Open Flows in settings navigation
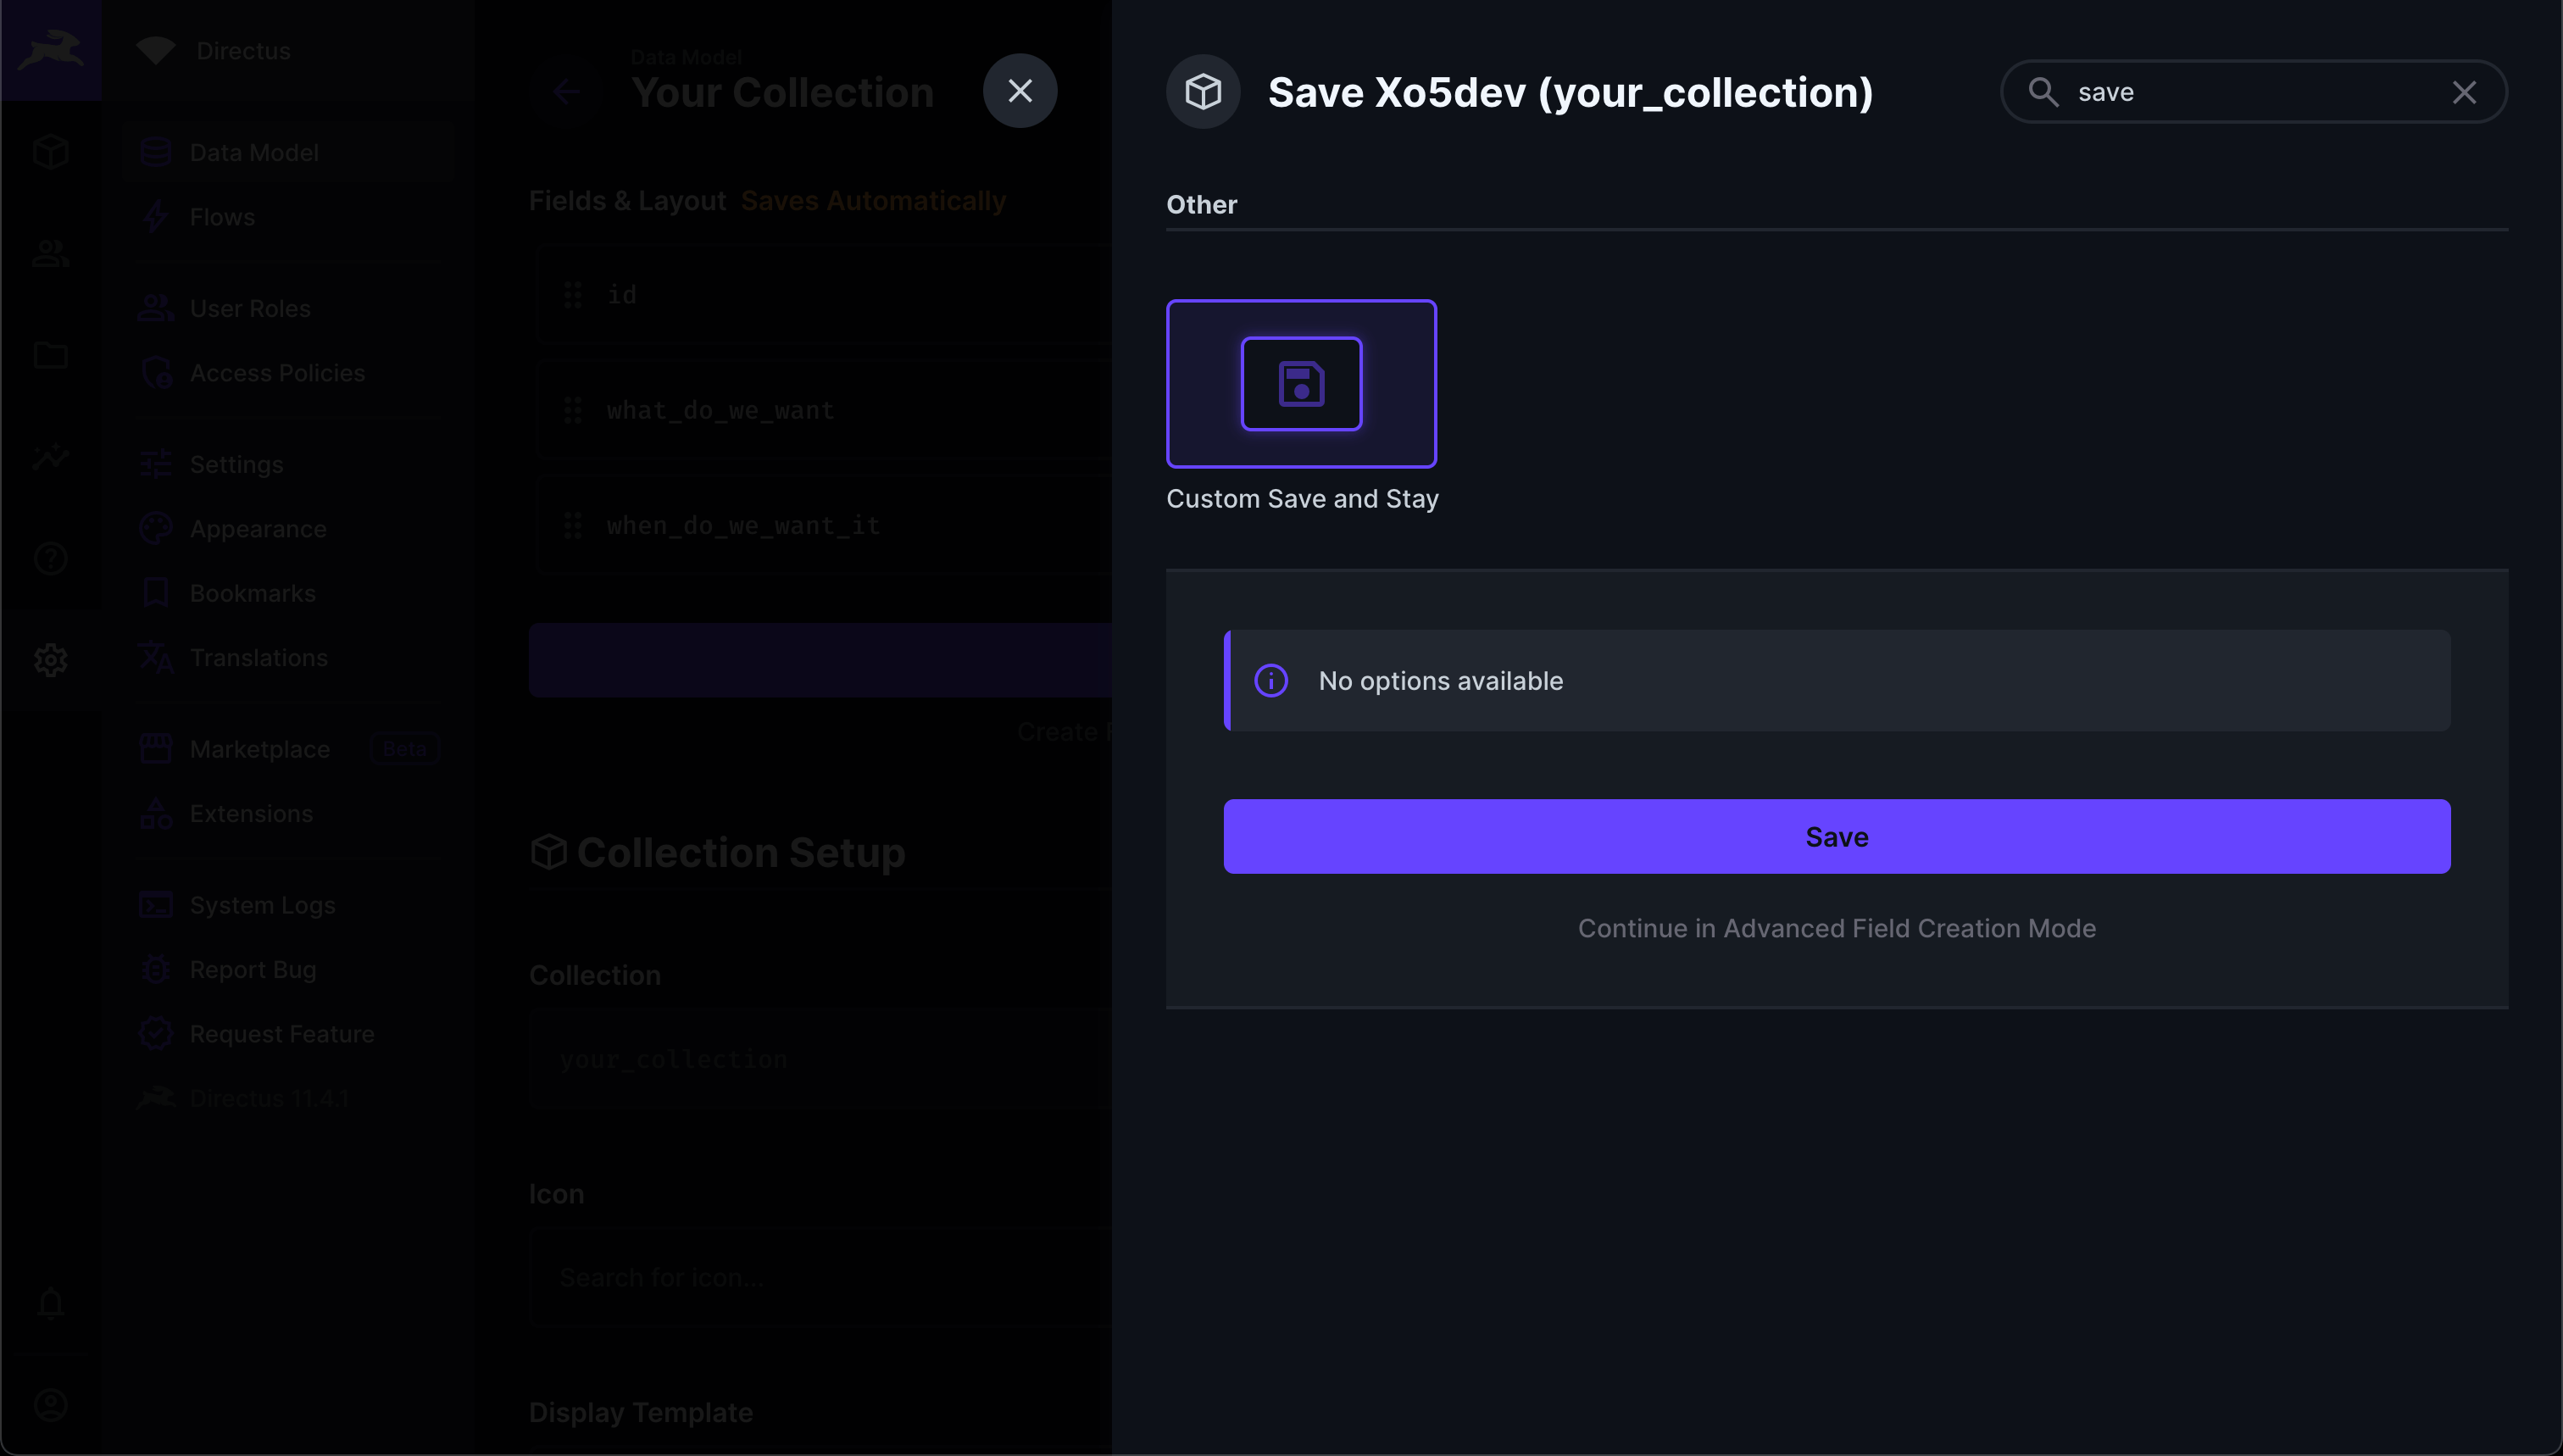Viewport: 2563px width, 1456px height. click(x=222, y=217)
